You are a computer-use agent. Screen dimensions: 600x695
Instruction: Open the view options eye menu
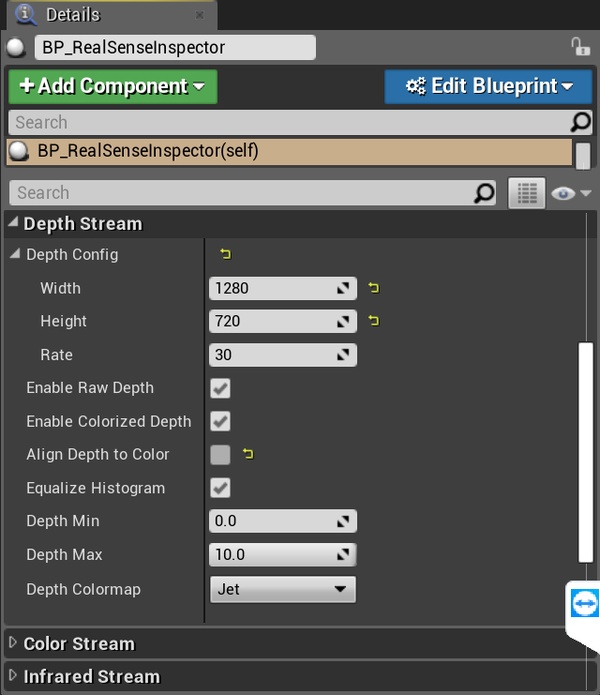pyautogui.click(x=571, y=193)
